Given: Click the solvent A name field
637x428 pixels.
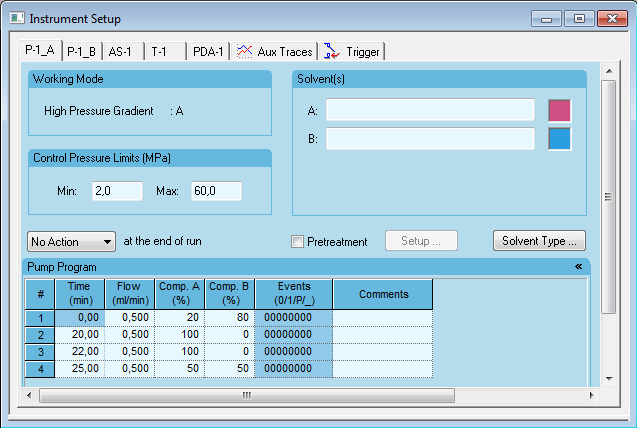Looking at the screenshot, I should [x=430, y=110].
